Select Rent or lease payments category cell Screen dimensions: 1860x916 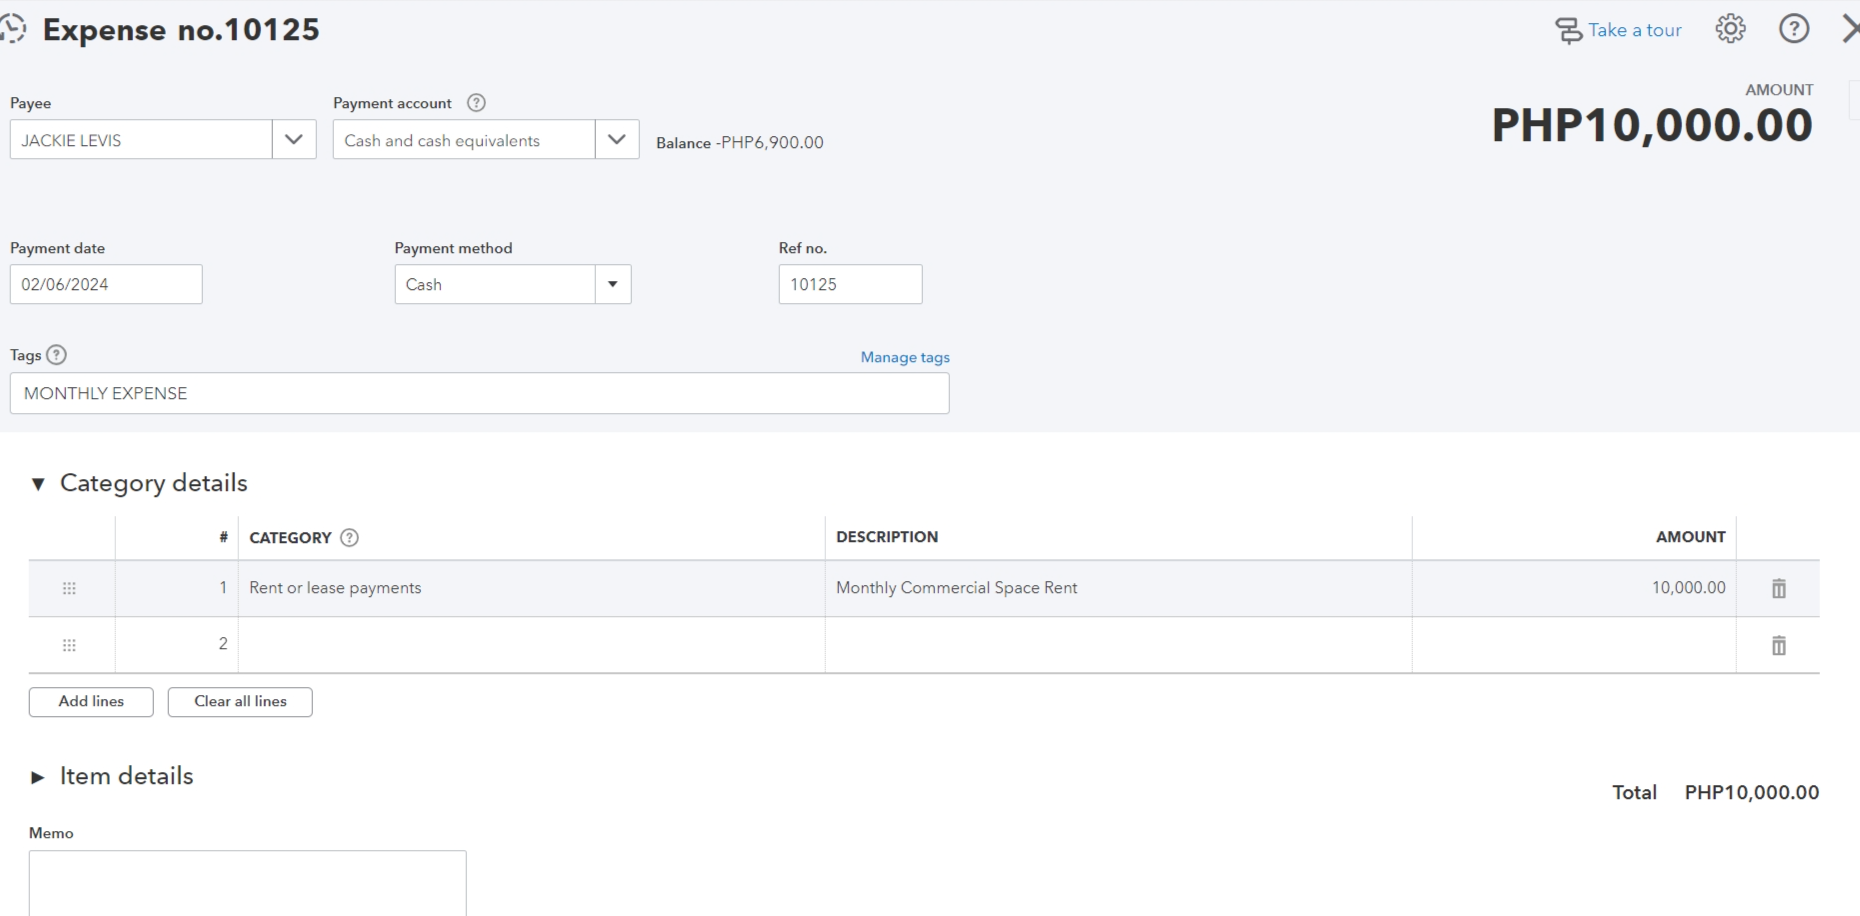[531, 589]
